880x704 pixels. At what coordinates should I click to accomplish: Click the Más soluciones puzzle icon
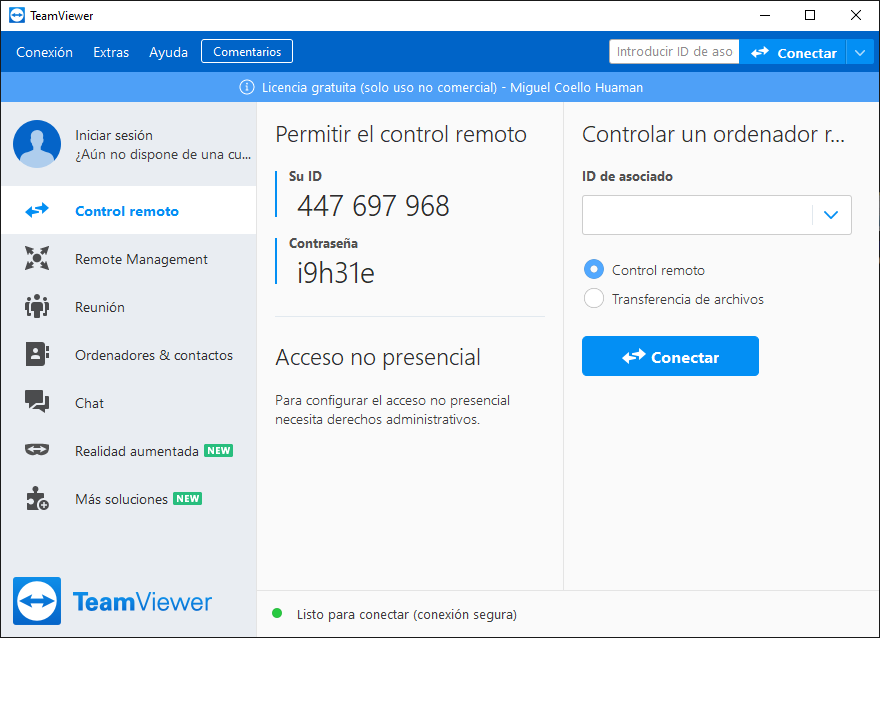(x=37, y=498)
